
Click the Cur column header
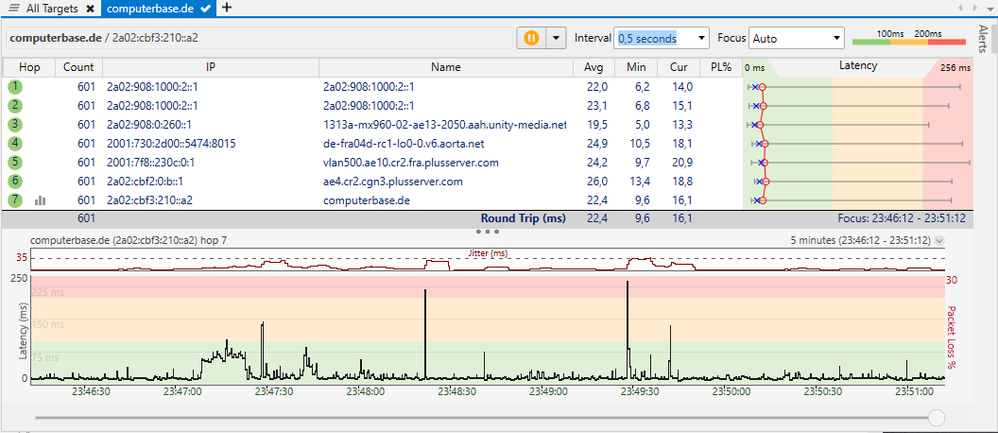tap(678, 67)
